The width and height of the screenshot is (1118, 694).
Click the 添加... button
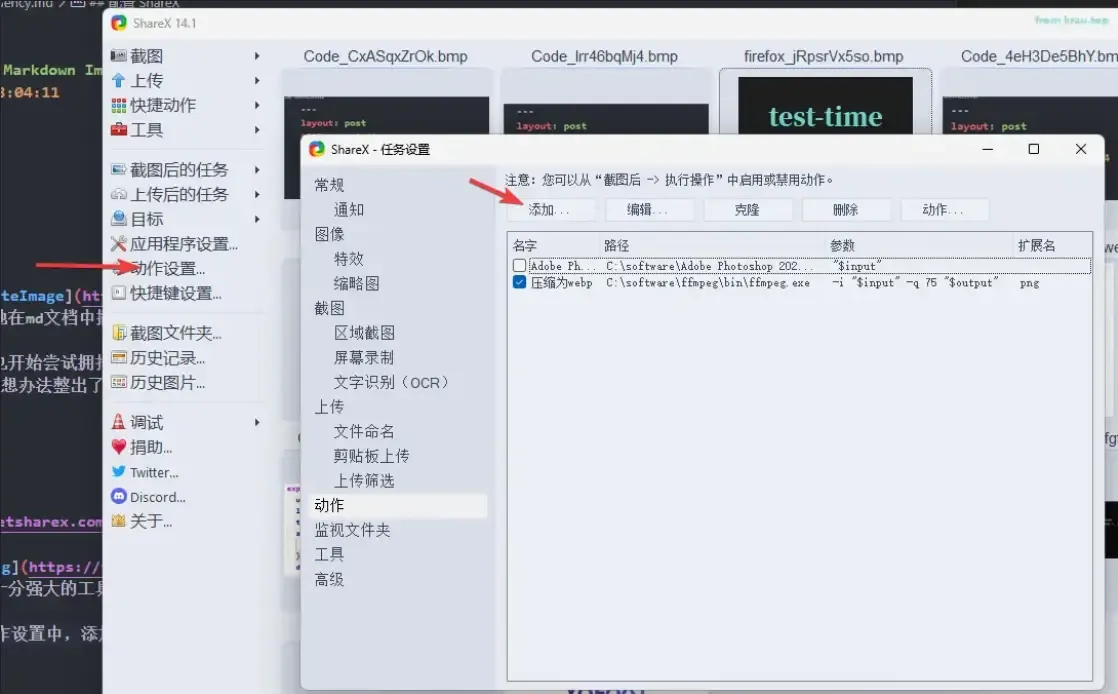click(x=549, y=210)
